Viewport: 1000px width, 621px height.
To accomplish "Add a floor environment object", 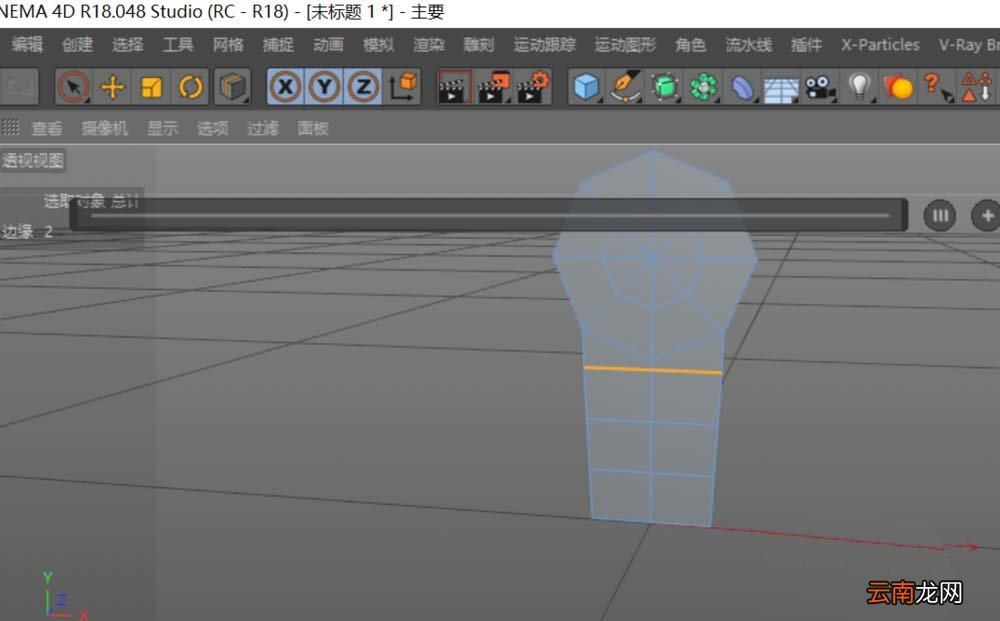I will (781, 88).
